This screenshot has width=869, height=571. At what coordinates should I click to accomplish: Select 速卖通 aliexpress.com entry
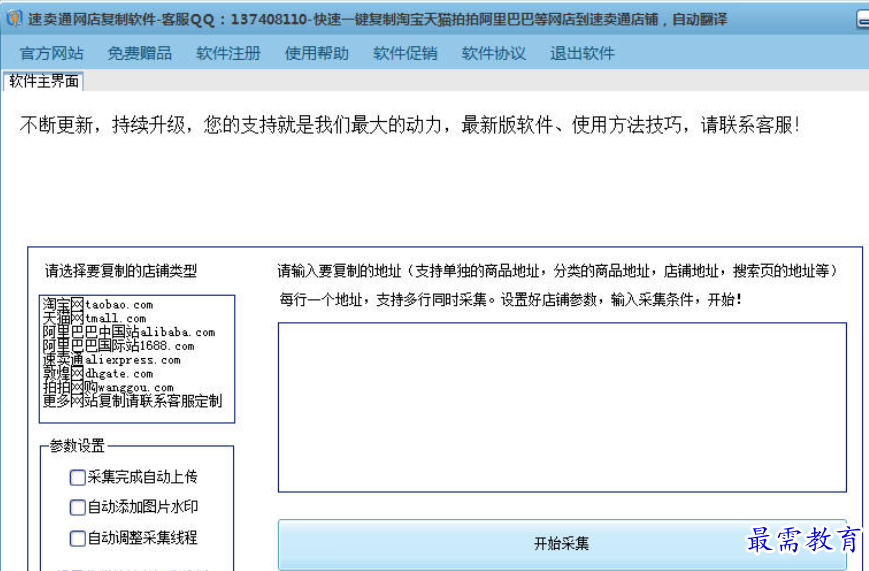tap(111, 360)
